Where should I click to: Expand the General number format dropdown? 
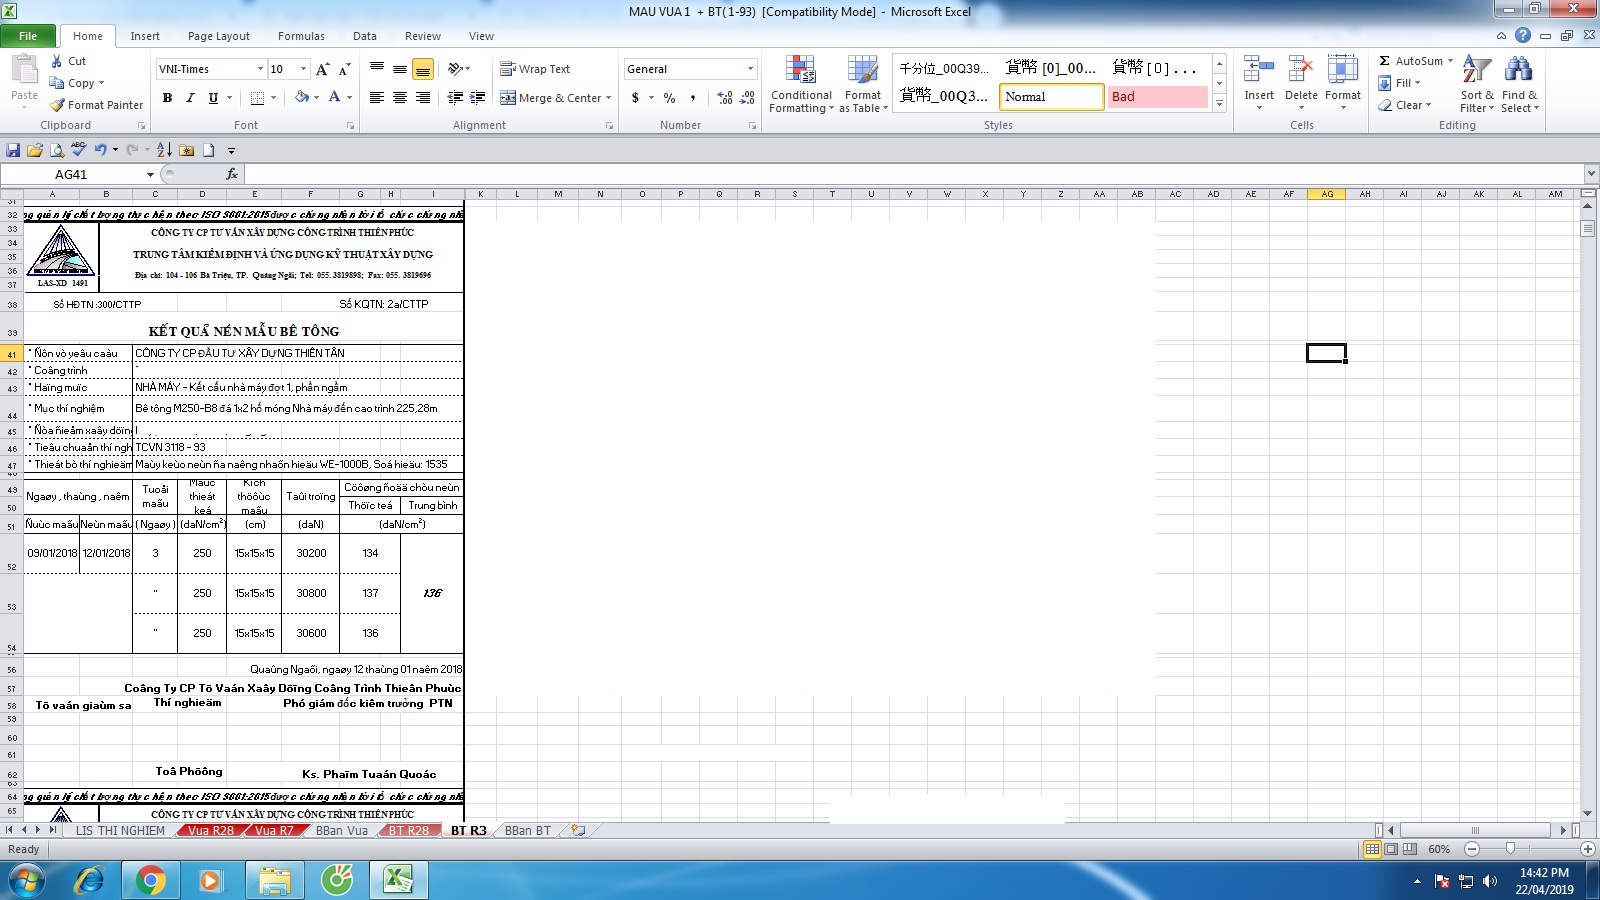[x=750, y=69]
